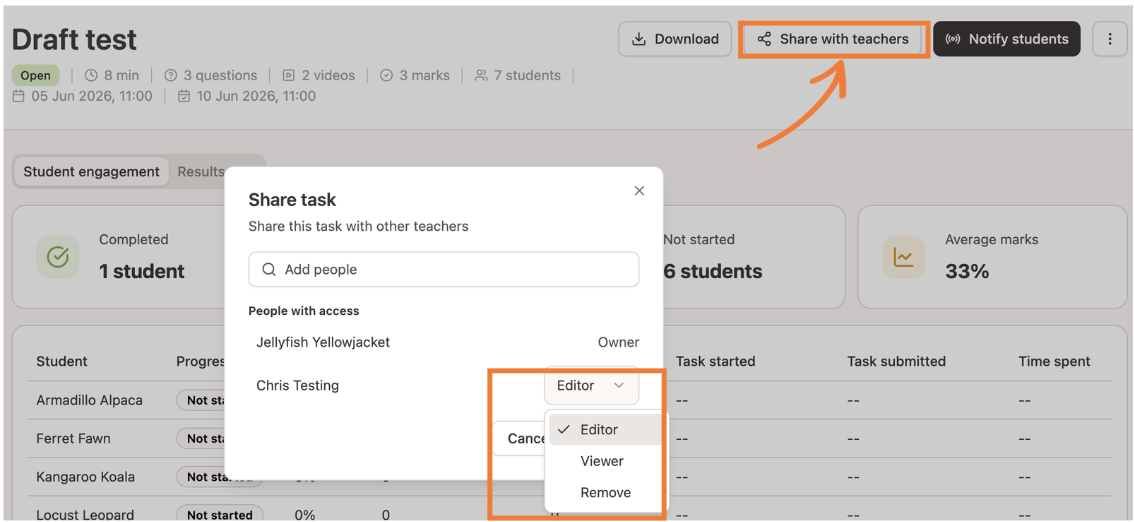Click the chevron arrow in Editor dropdown
Screen dimensions: 1134x522
618,385
